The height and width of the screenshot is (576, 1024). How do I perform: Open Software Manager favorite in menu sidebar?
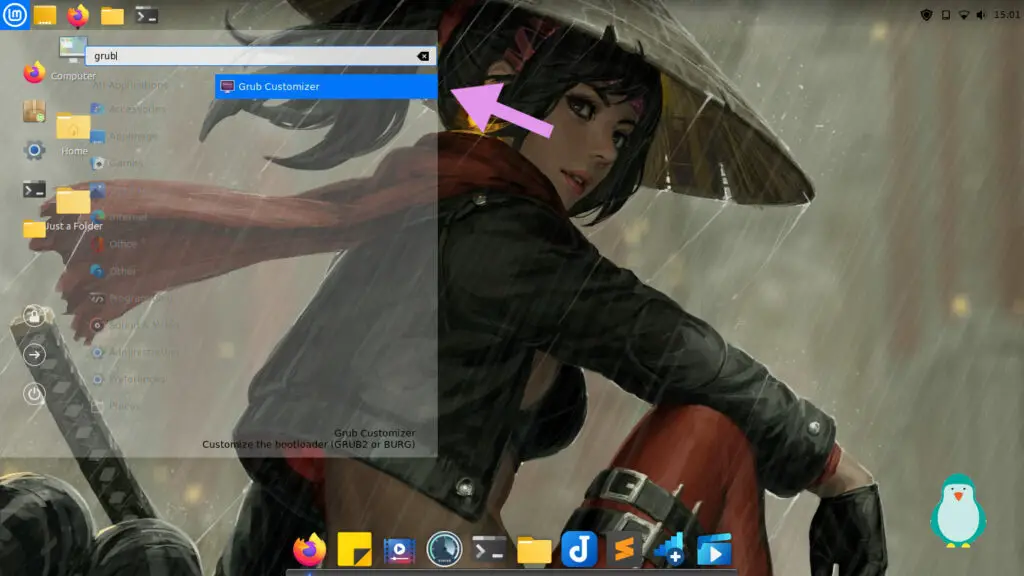[34, 112]
